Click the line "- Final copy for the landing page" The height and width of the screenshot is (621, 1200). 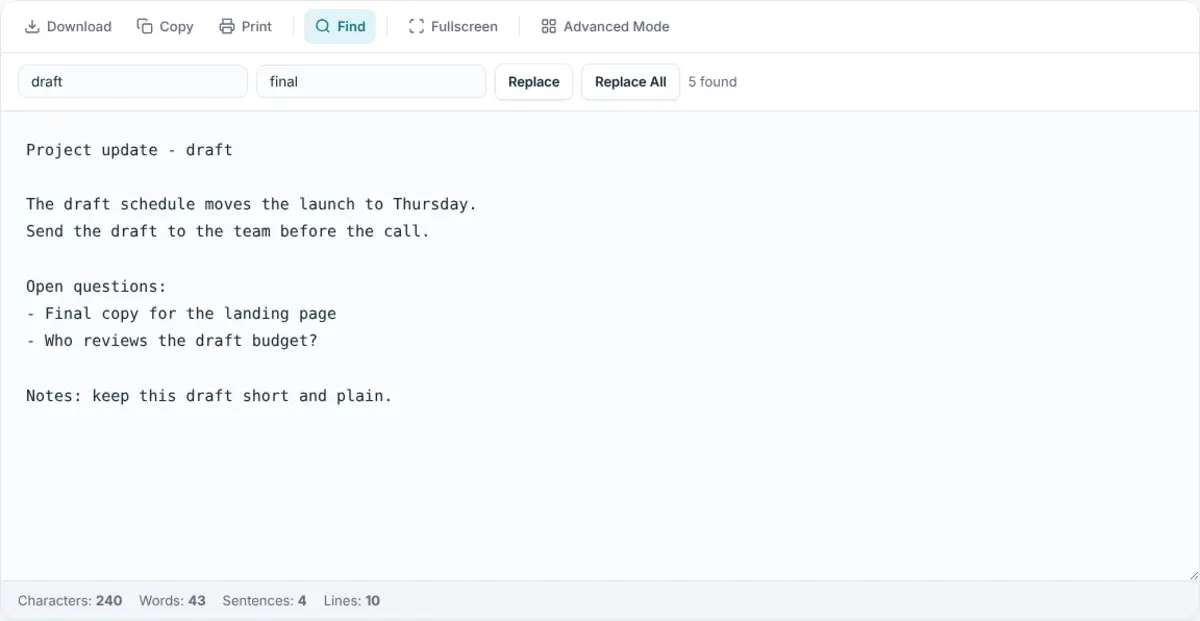181,313
